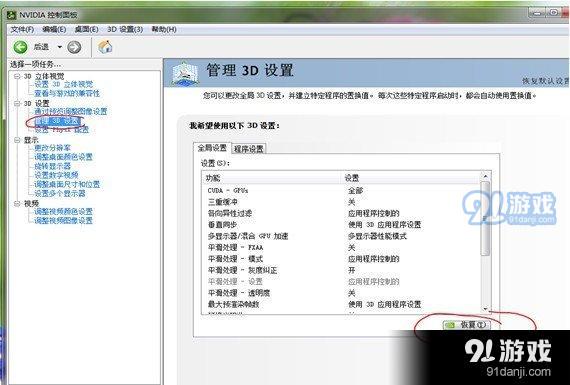Click the green Back arrow button
Viewport: 570px width, 385px height.
pyautogui.click(x=20, y=47)
